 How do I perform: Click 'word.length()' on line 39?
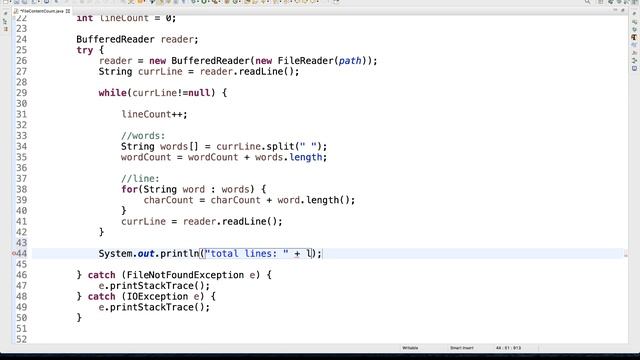(313, 200)
